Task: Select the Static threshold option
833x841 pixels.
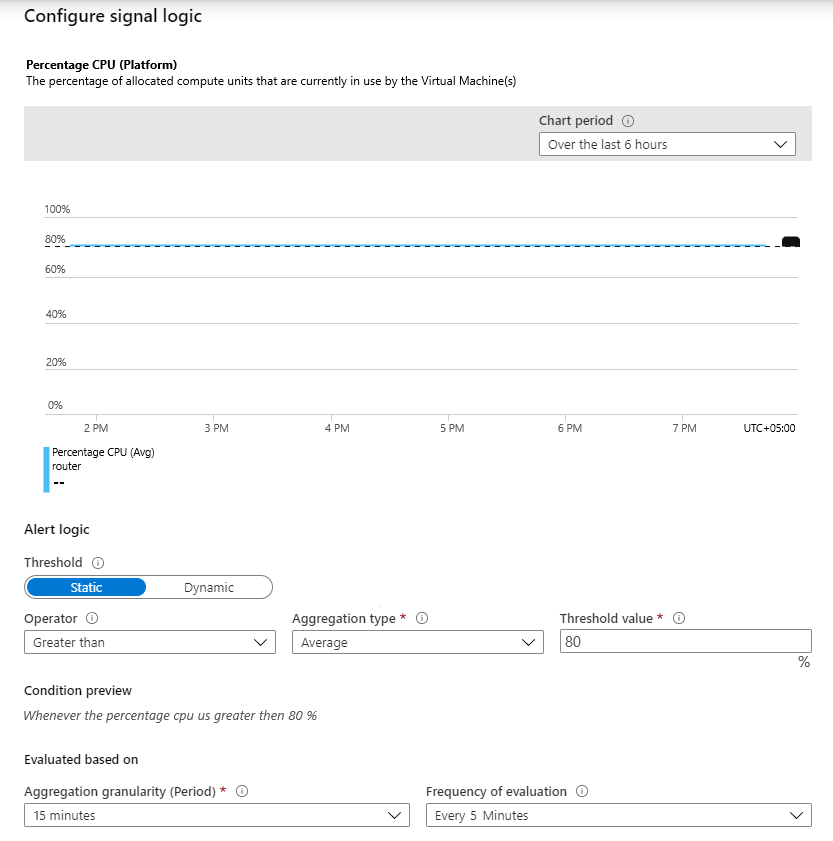Action: 86,587
